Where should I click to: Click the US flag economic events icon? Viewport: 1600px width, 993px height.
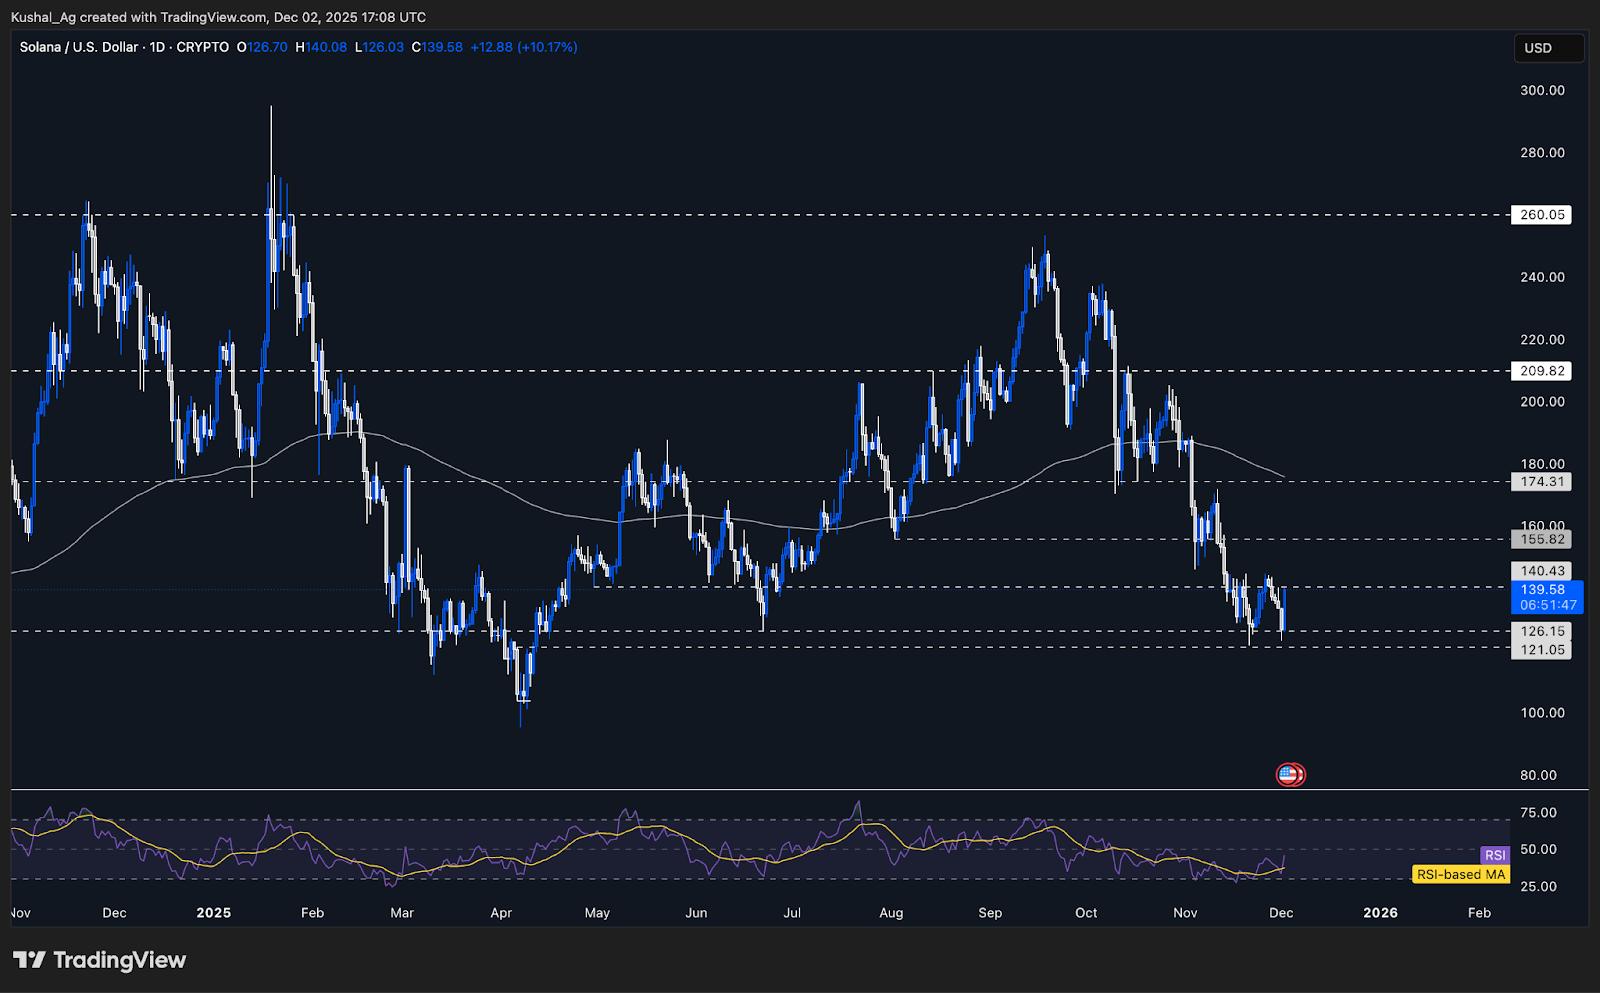1290,773
